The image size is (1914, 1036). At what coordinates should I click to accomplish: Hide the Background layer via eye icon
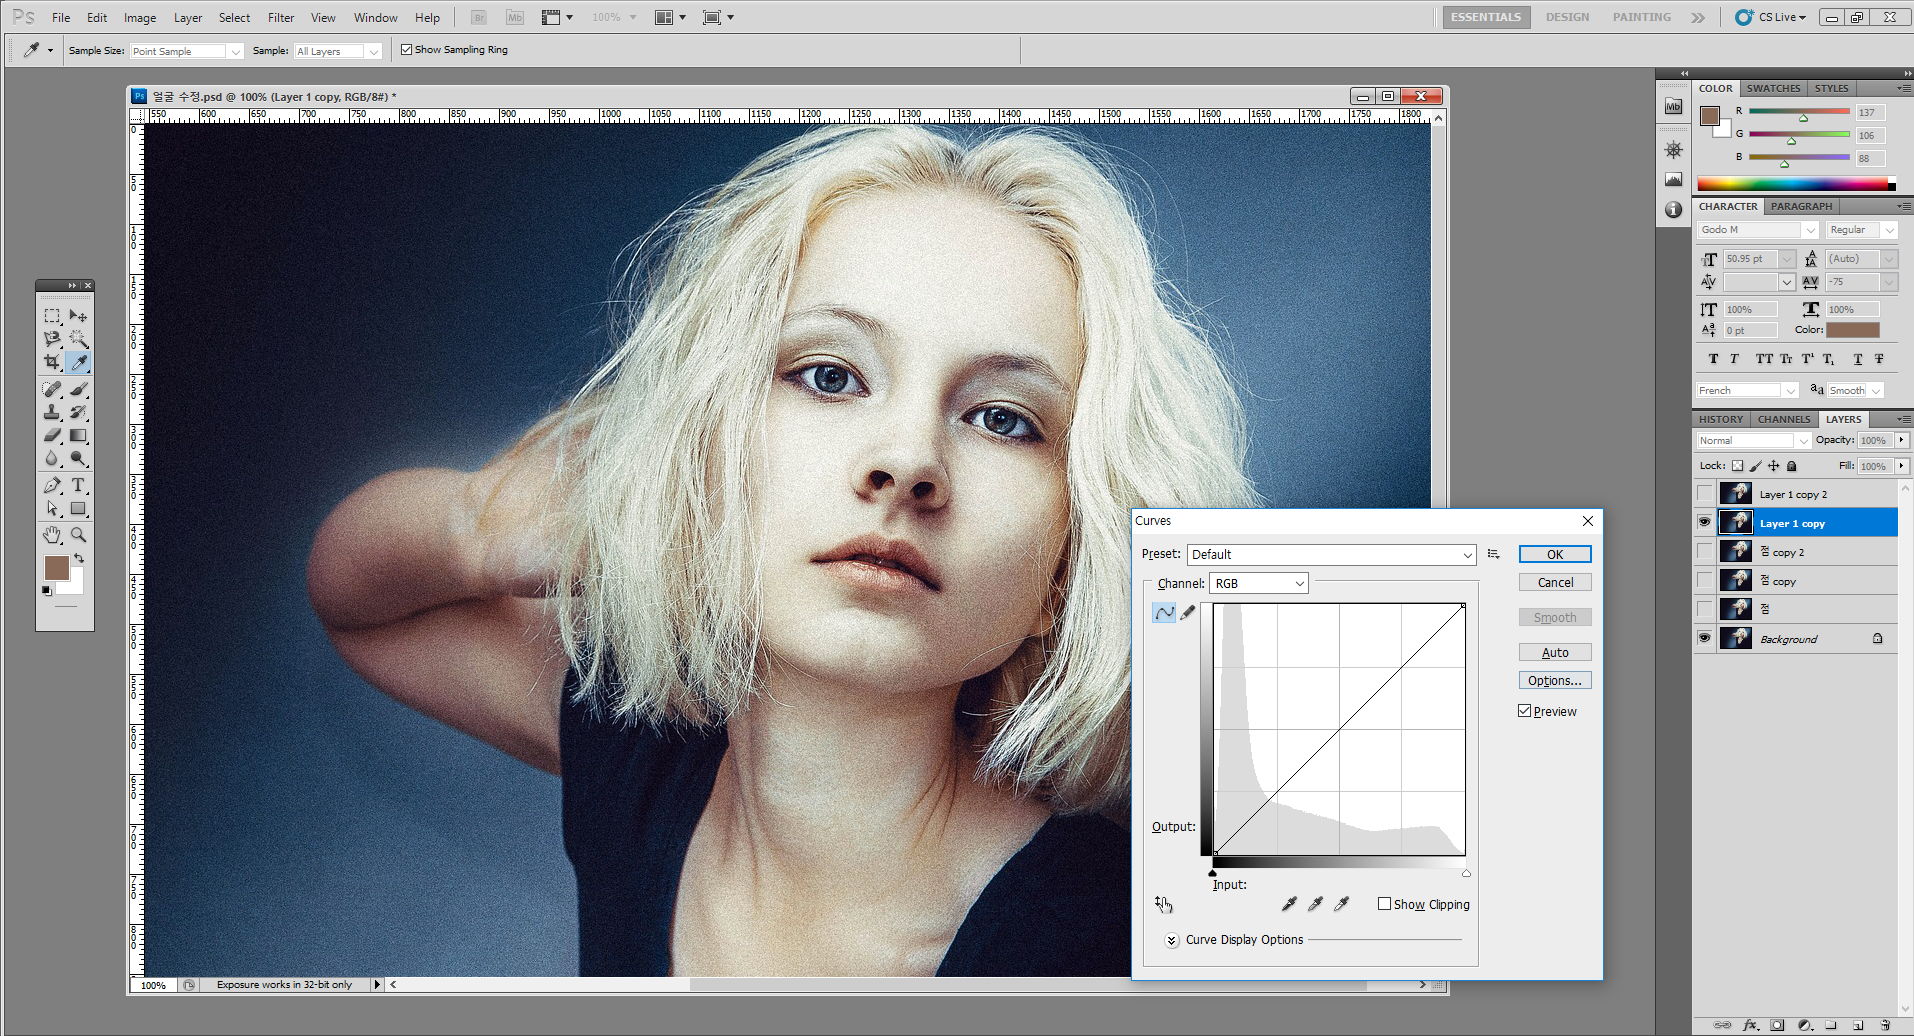[x=1705, y=638]
